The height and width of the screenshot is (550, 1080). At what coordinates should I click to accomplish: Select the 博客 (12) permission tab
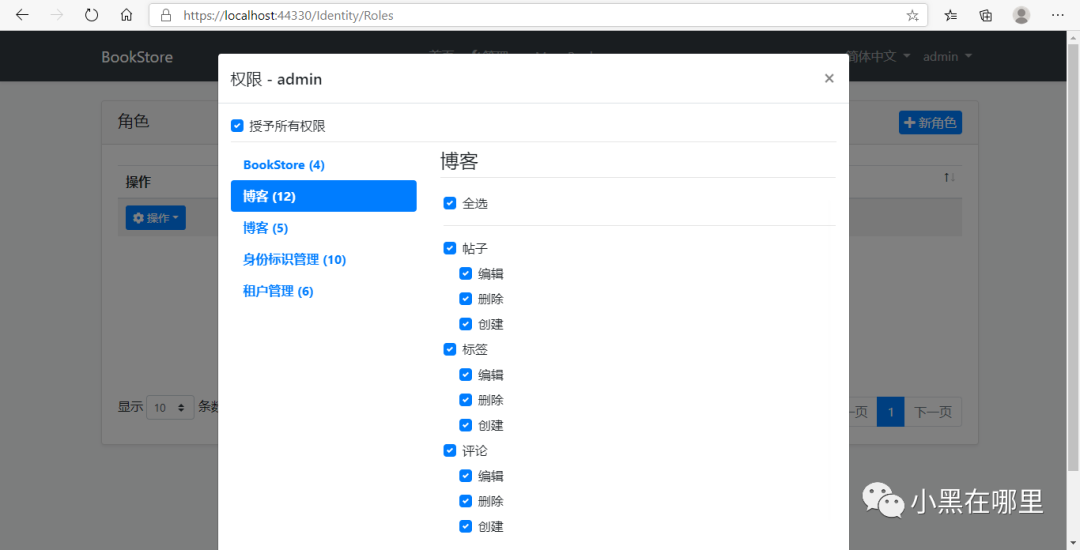tap(324, 196)
